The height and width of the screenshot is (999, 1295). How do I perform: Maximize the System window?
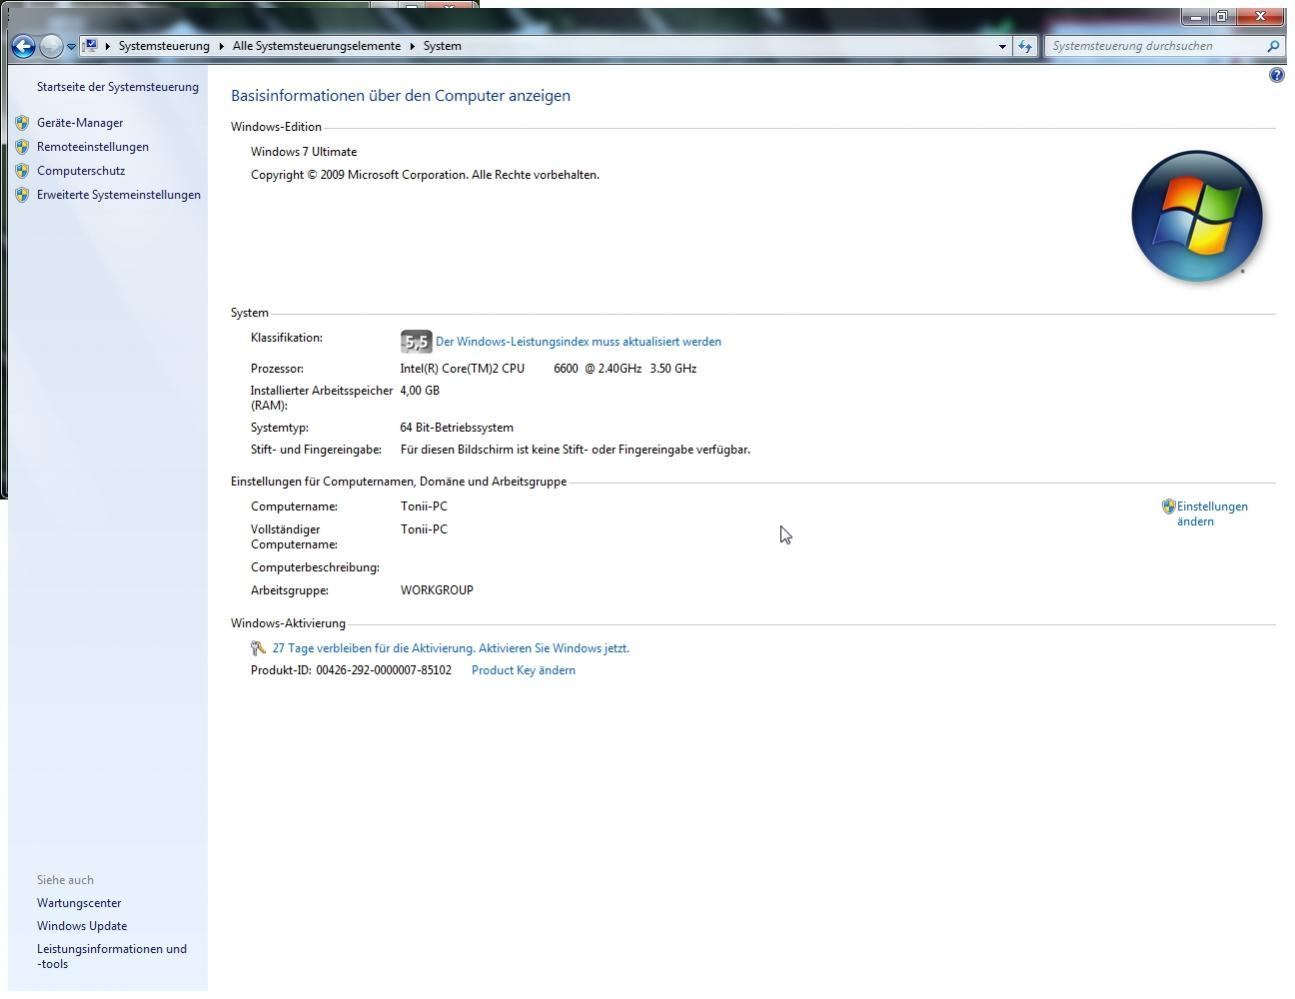click(x=1222, y=16)
